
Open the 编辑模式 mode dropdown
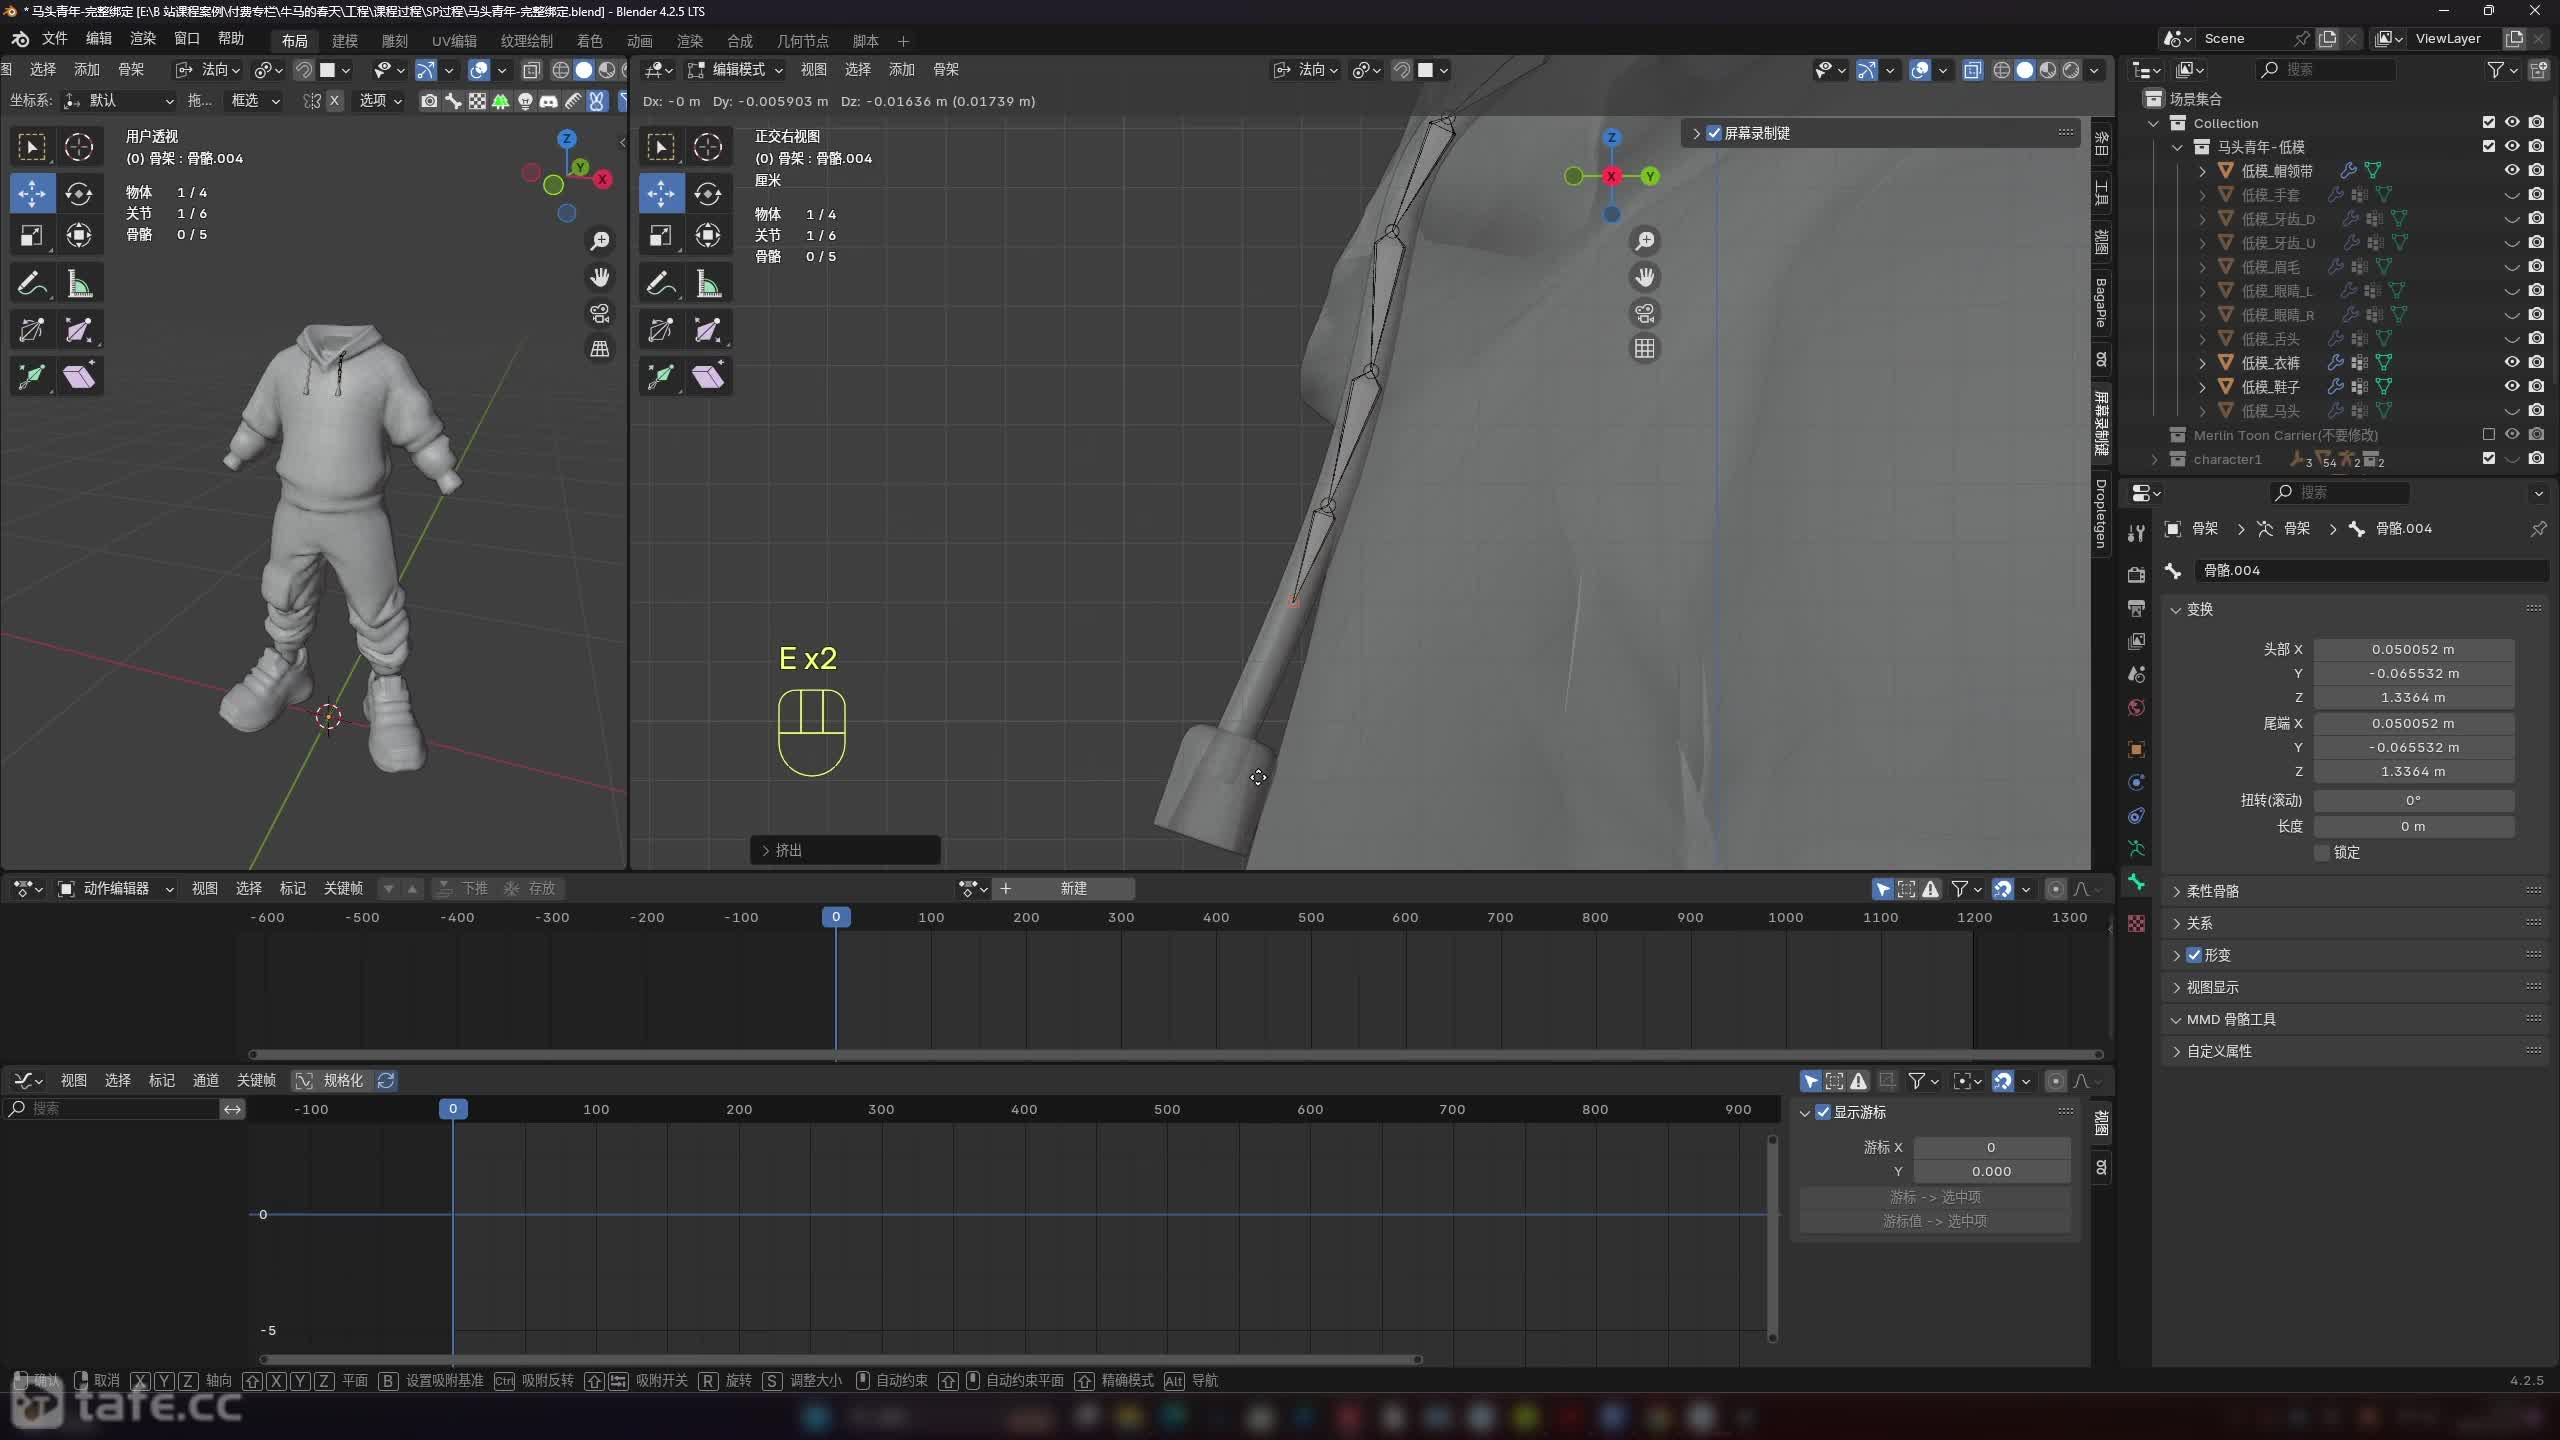point(736,69)
